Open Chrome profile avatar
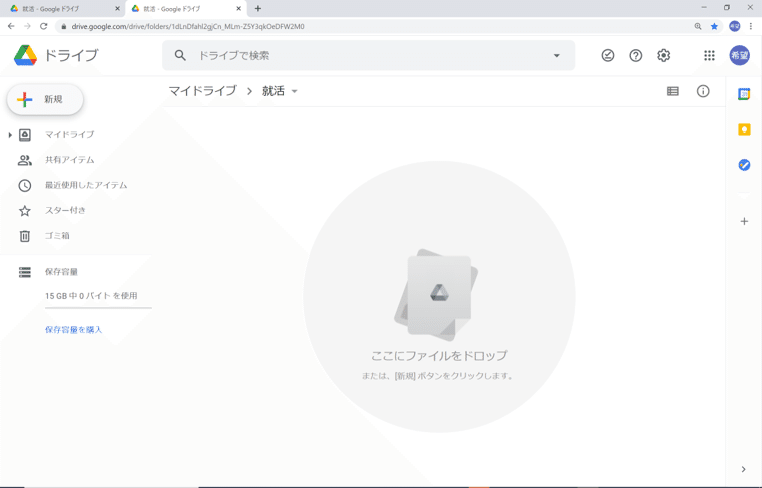Screen dimensions: 762x488 coord(734,27)
